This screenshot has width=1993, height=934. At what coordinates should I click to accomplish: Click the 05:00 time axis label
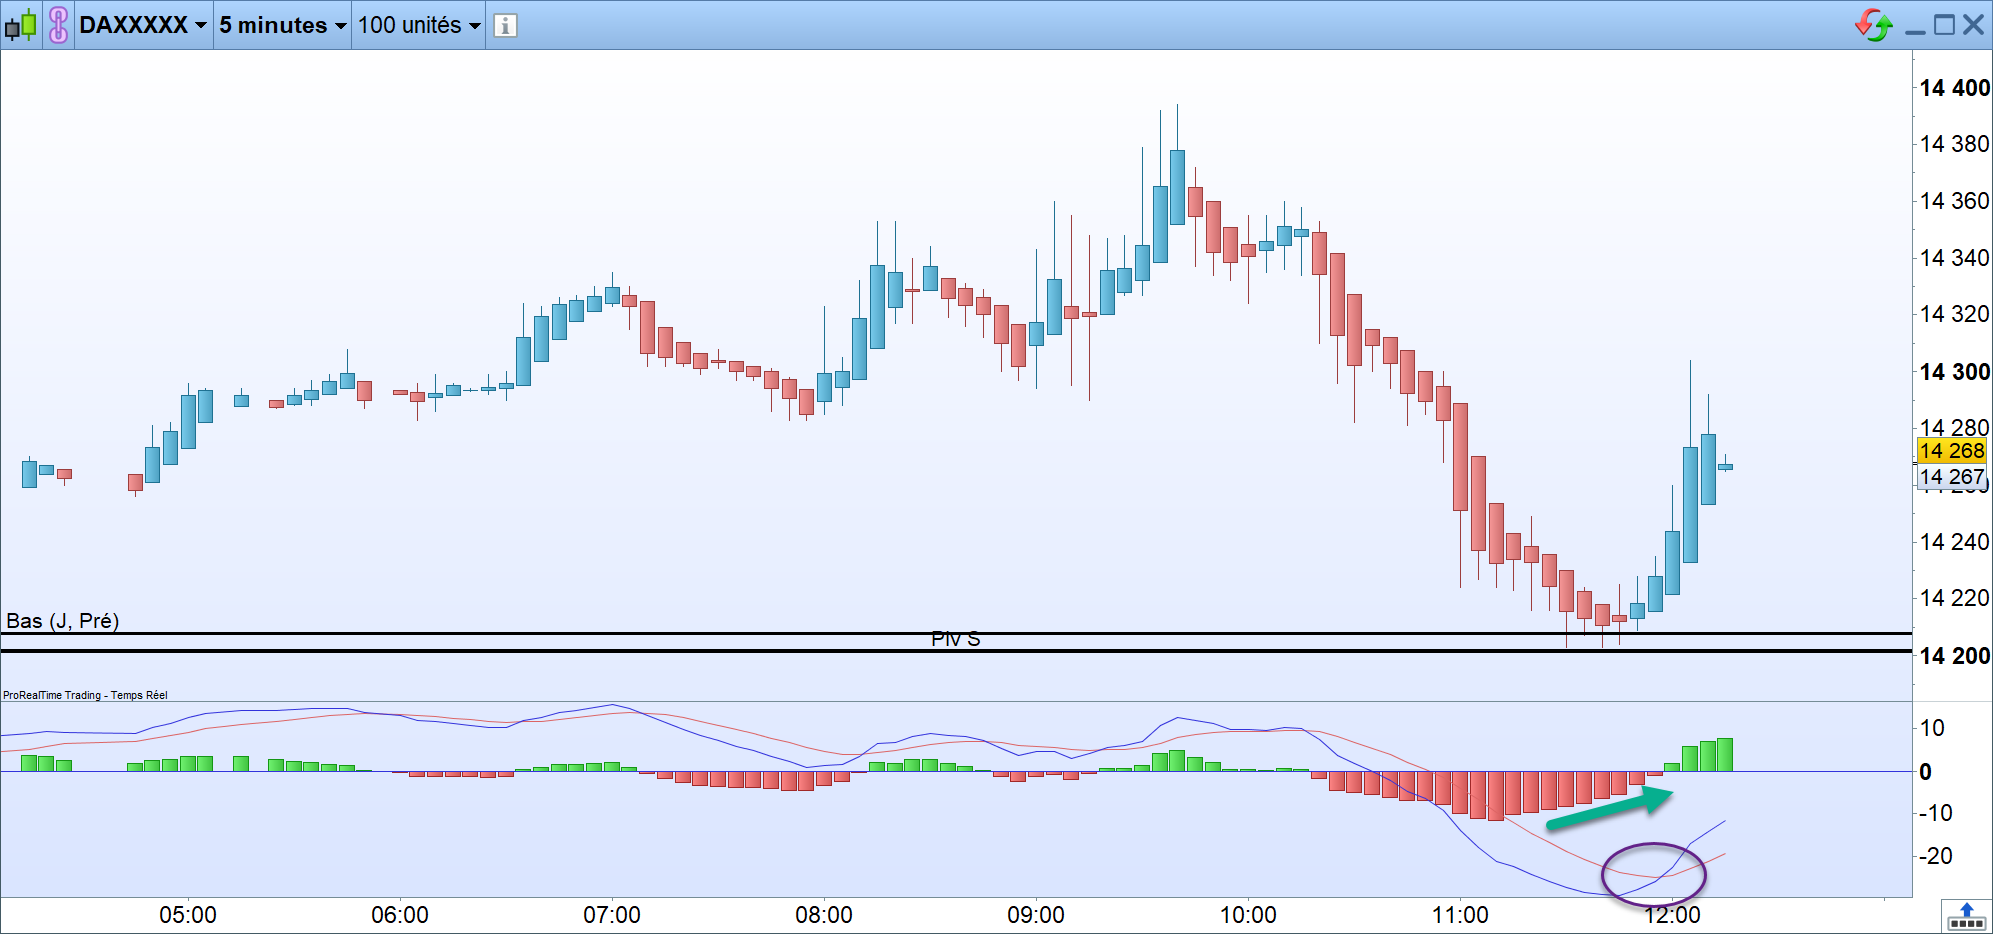188,915
